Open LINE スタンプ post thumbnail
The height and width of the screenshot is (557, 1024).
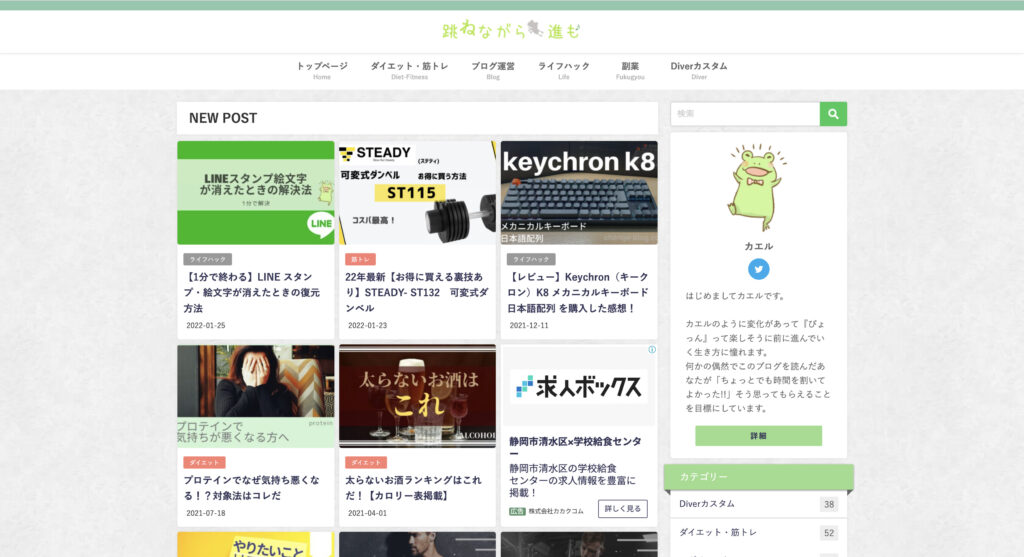(x=256, y=193)
